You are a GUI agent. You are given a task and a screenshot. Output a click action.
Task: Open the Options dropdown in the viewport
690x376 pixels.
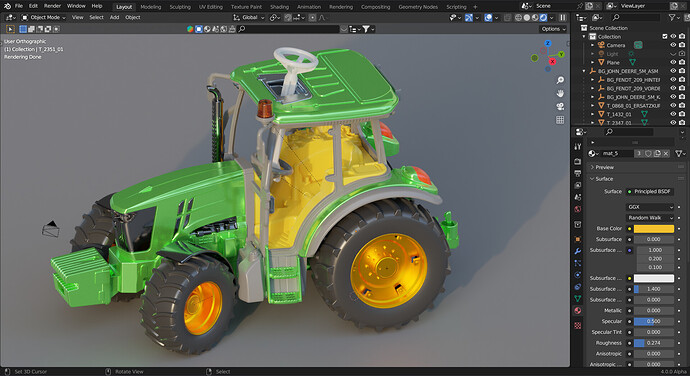point(553,29)
